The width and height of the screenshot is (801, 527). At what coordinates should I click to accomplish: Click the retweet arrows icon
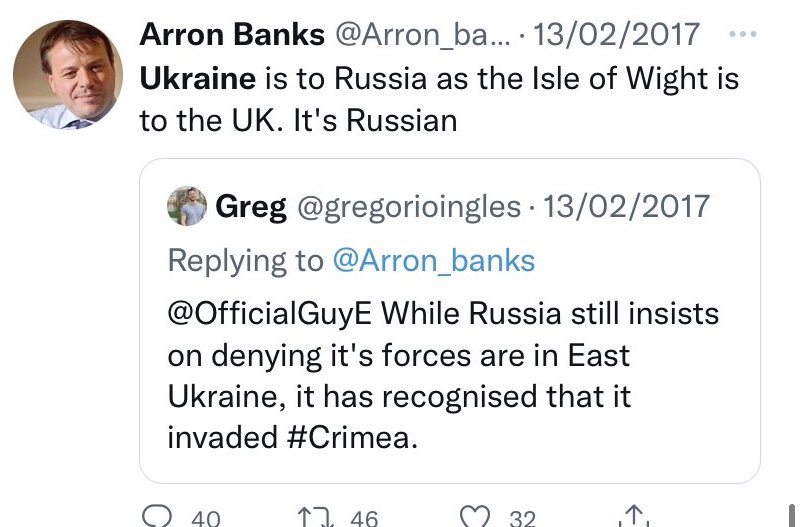pos(316,517)
